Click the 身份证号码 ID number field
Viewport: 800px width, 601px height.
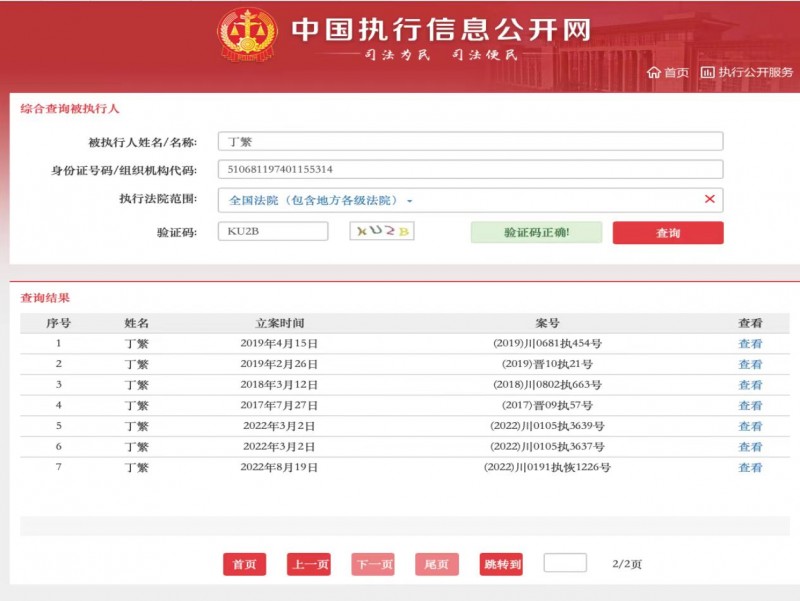(470, 170)
